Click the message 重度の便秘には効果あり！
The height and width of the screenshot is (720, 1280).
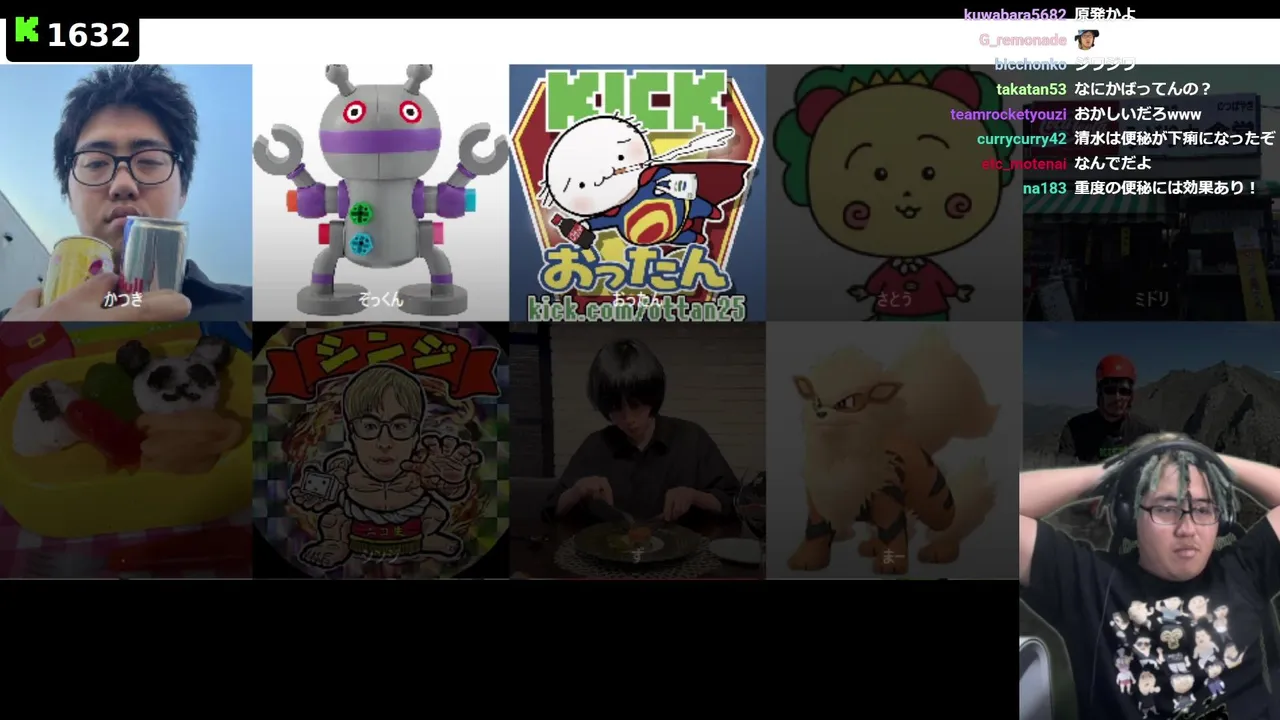(1167, 188)
